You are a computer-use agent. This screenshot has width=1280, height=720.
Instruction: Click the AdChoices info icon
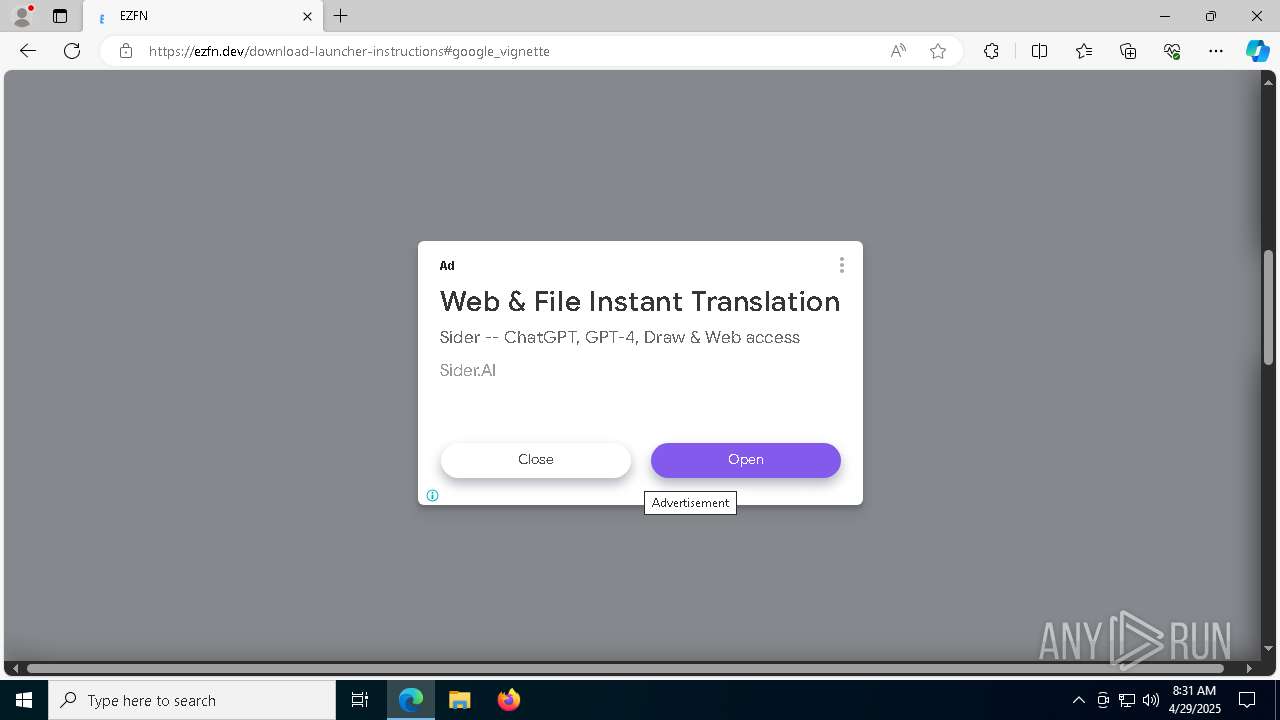[433, 495]
